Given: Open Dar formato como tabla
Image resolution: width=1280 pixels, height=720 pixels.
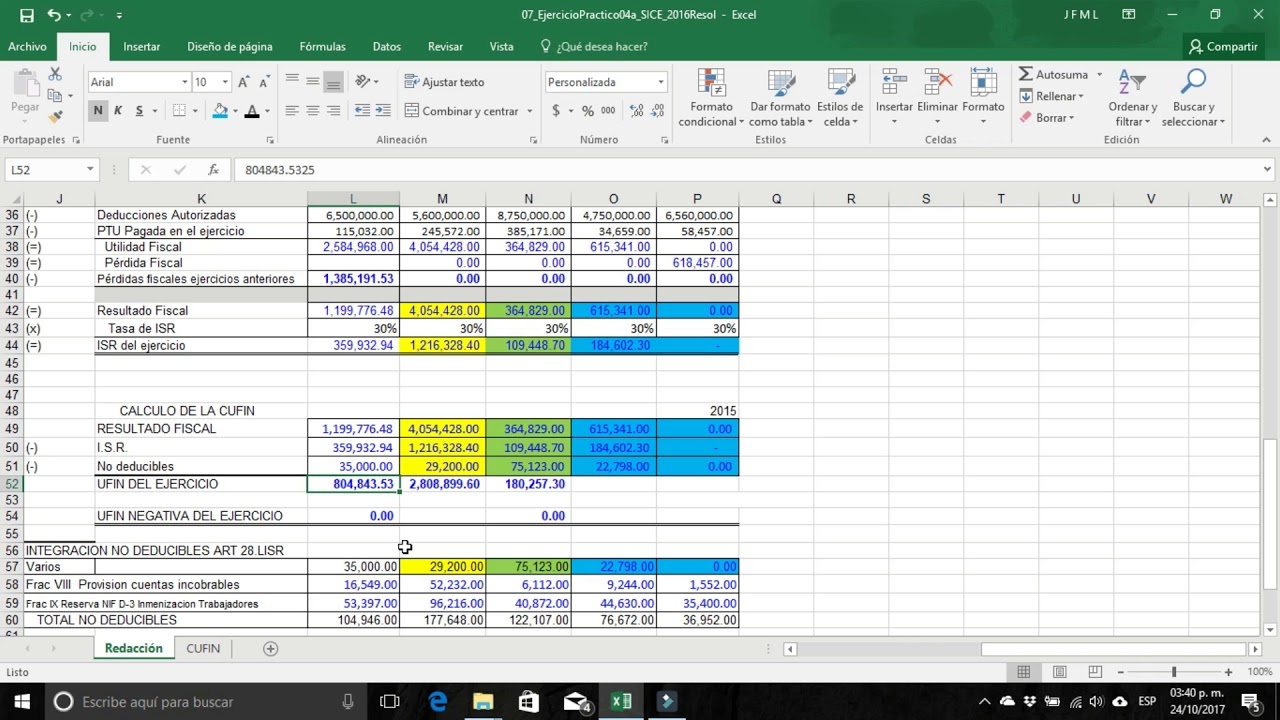Looking at the screenshot, I should click(x=780, y=98).
